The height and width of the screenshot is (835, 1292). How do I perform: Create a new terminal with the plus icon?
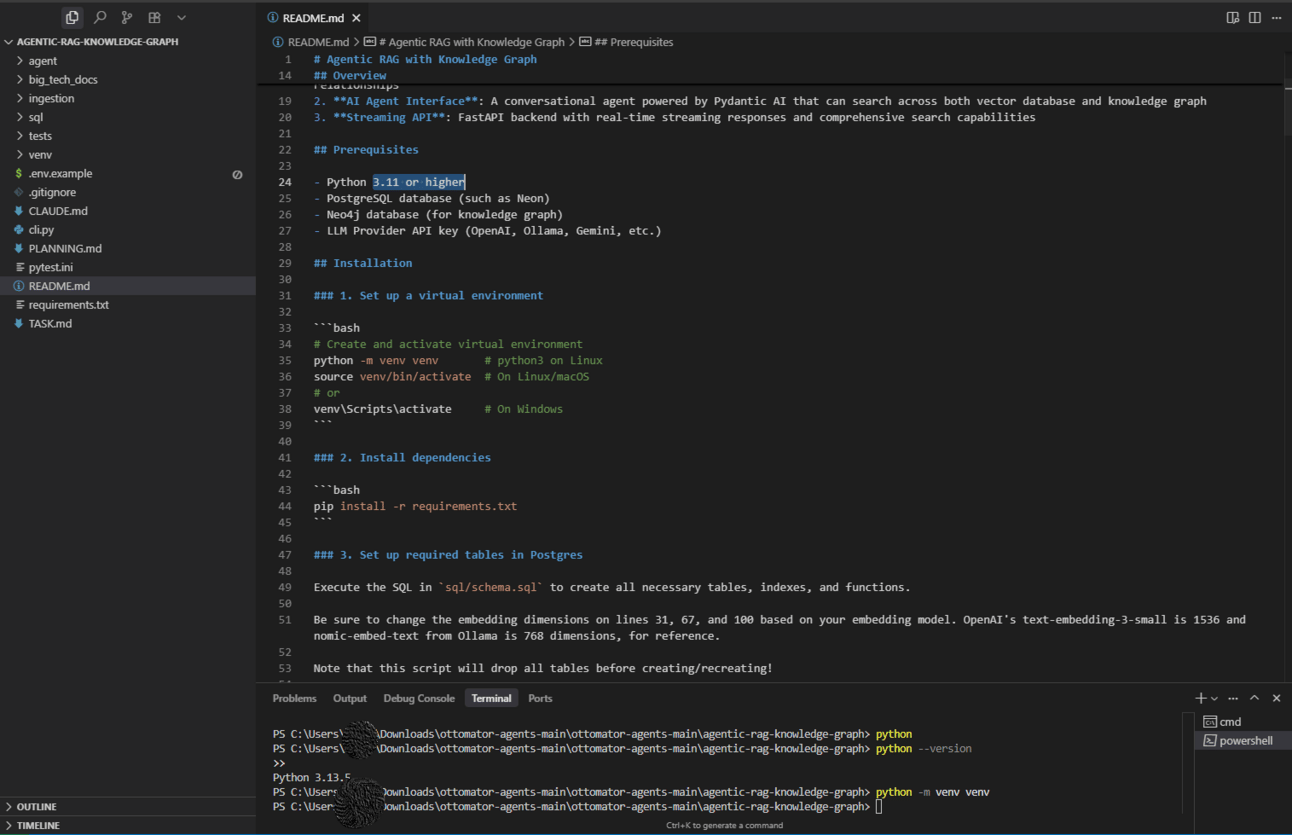click(1200, 698)
